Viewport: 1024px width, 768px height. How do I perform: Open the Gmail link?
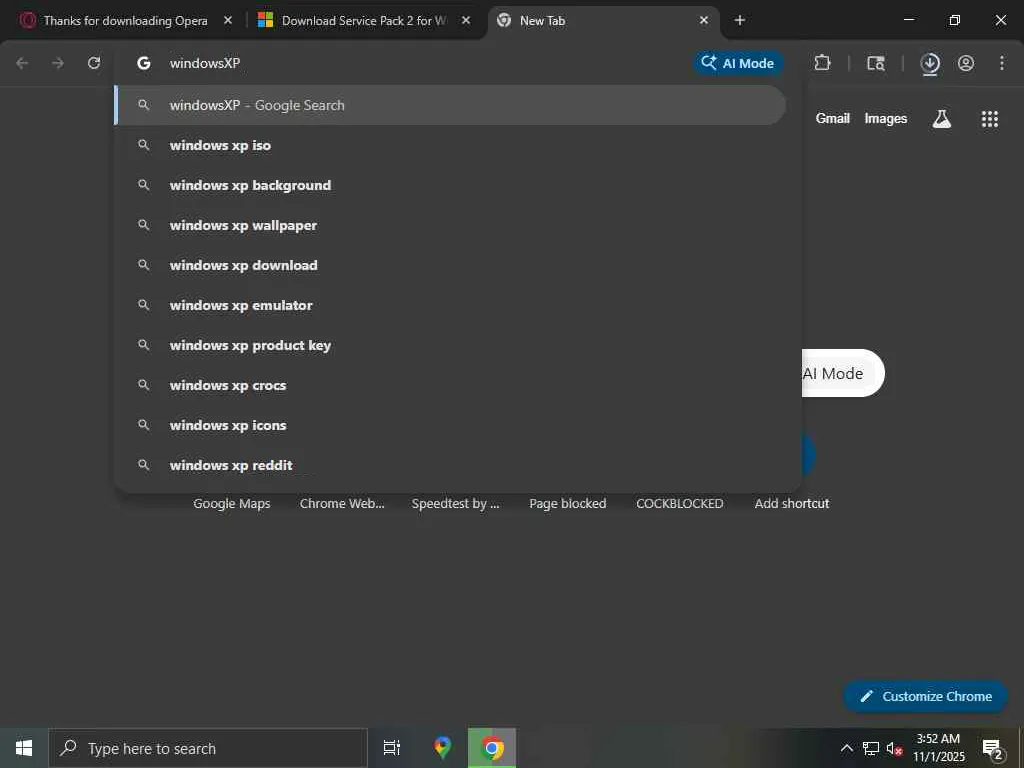coord(833,118)
